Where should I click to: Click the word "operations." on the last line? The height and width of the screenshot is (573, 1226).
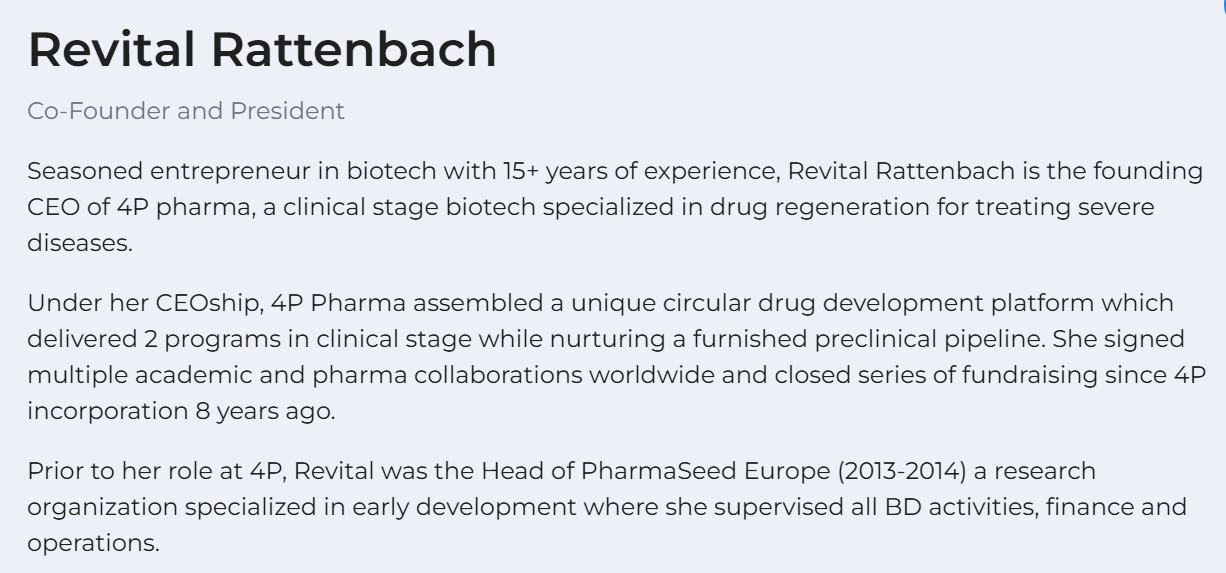(x=93, y=542)
